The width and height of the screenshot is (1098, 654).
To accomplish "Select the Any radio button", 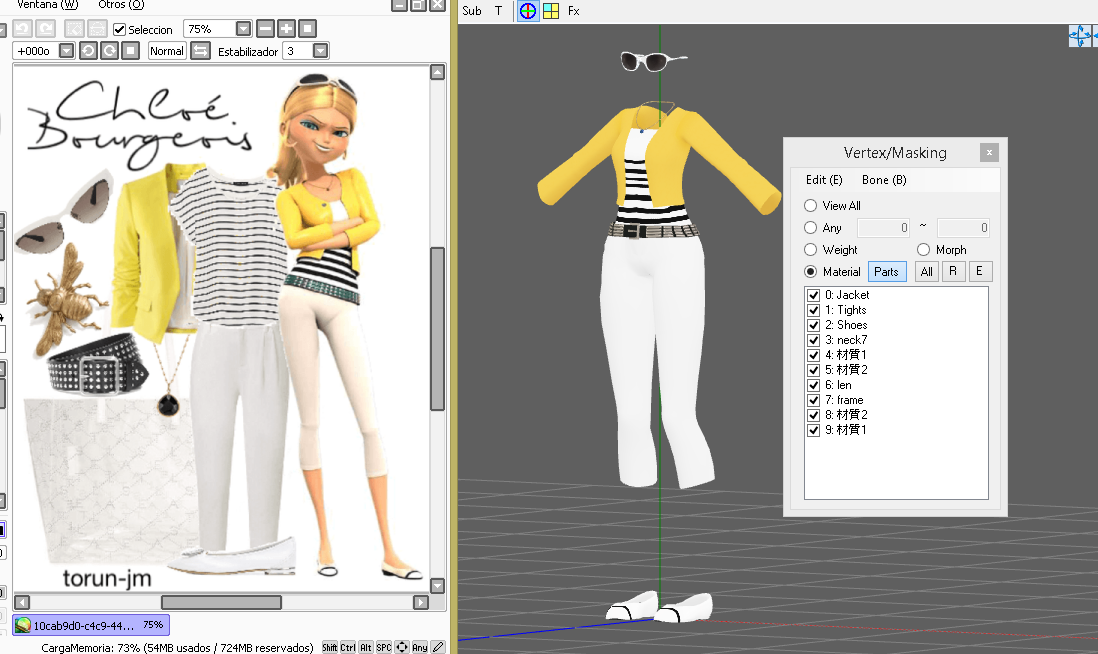I will (810, 228).
